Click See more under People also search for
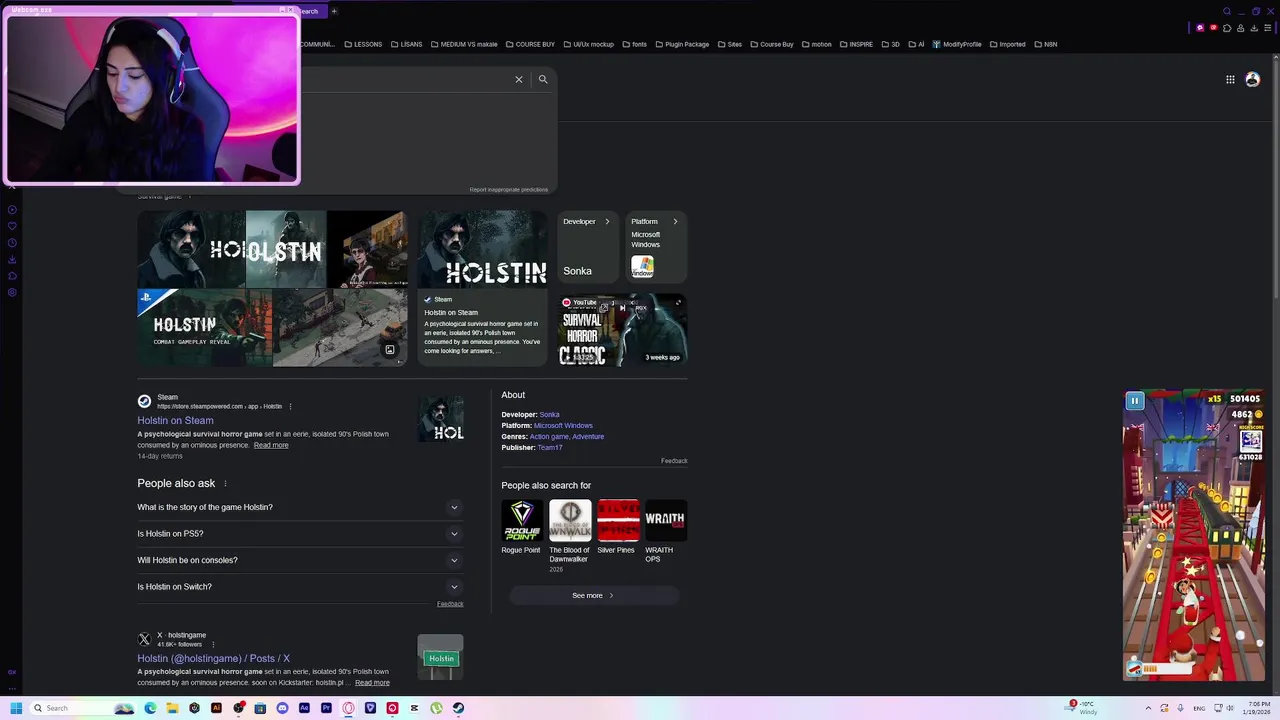The width and height of the screenshot is (1280, 720). point(593,596)
